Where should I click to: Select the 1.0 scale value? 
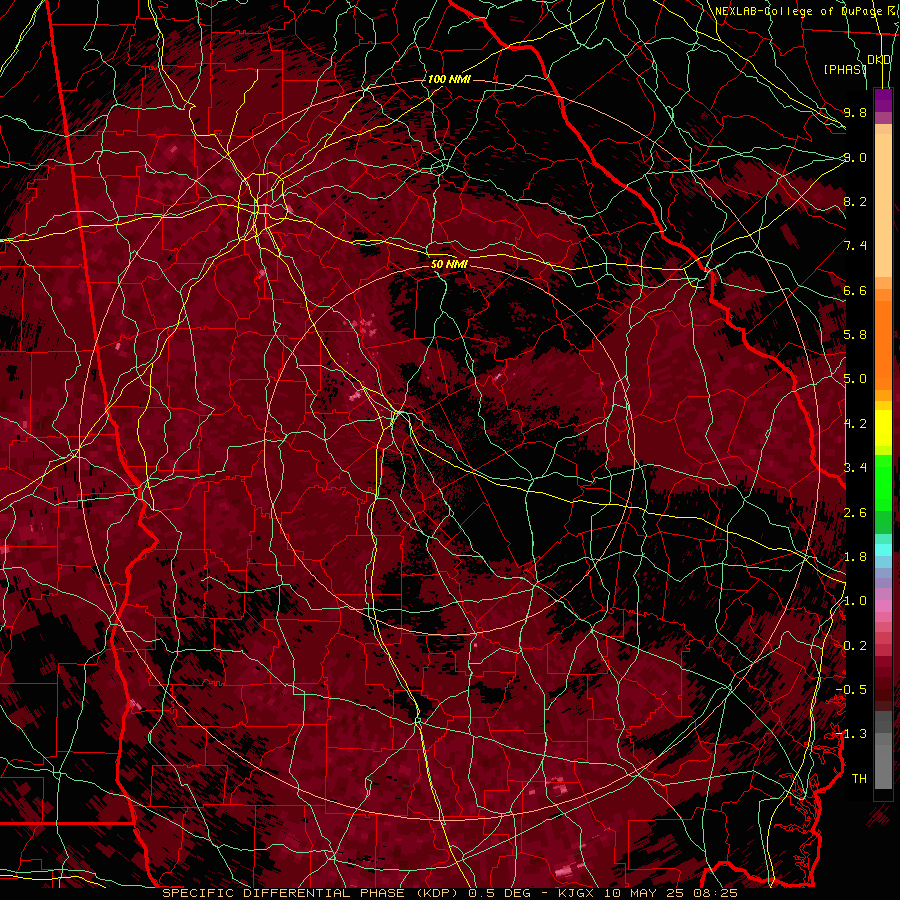point(855,601)
